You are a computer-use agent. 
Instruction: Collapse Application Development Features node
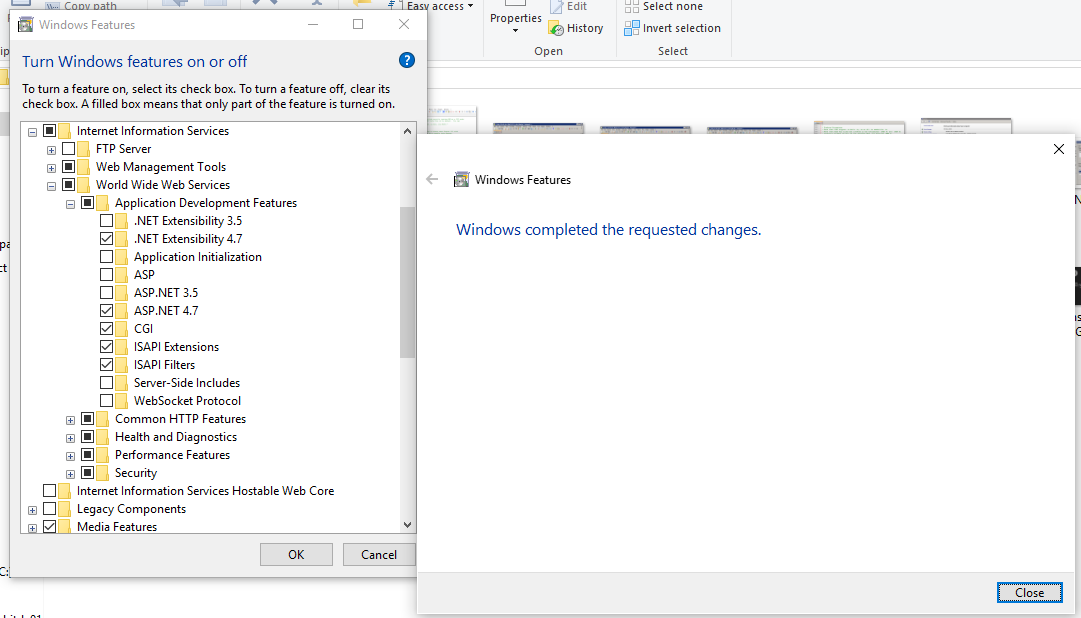[x=70, y=204]
